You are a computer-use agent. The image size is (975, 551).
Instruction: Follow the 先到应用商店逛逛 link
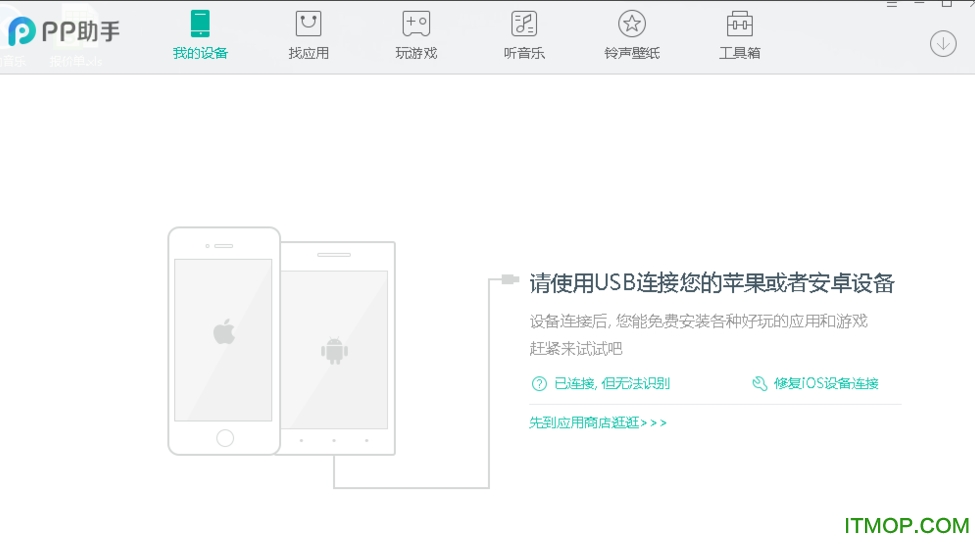coord(597,422)
